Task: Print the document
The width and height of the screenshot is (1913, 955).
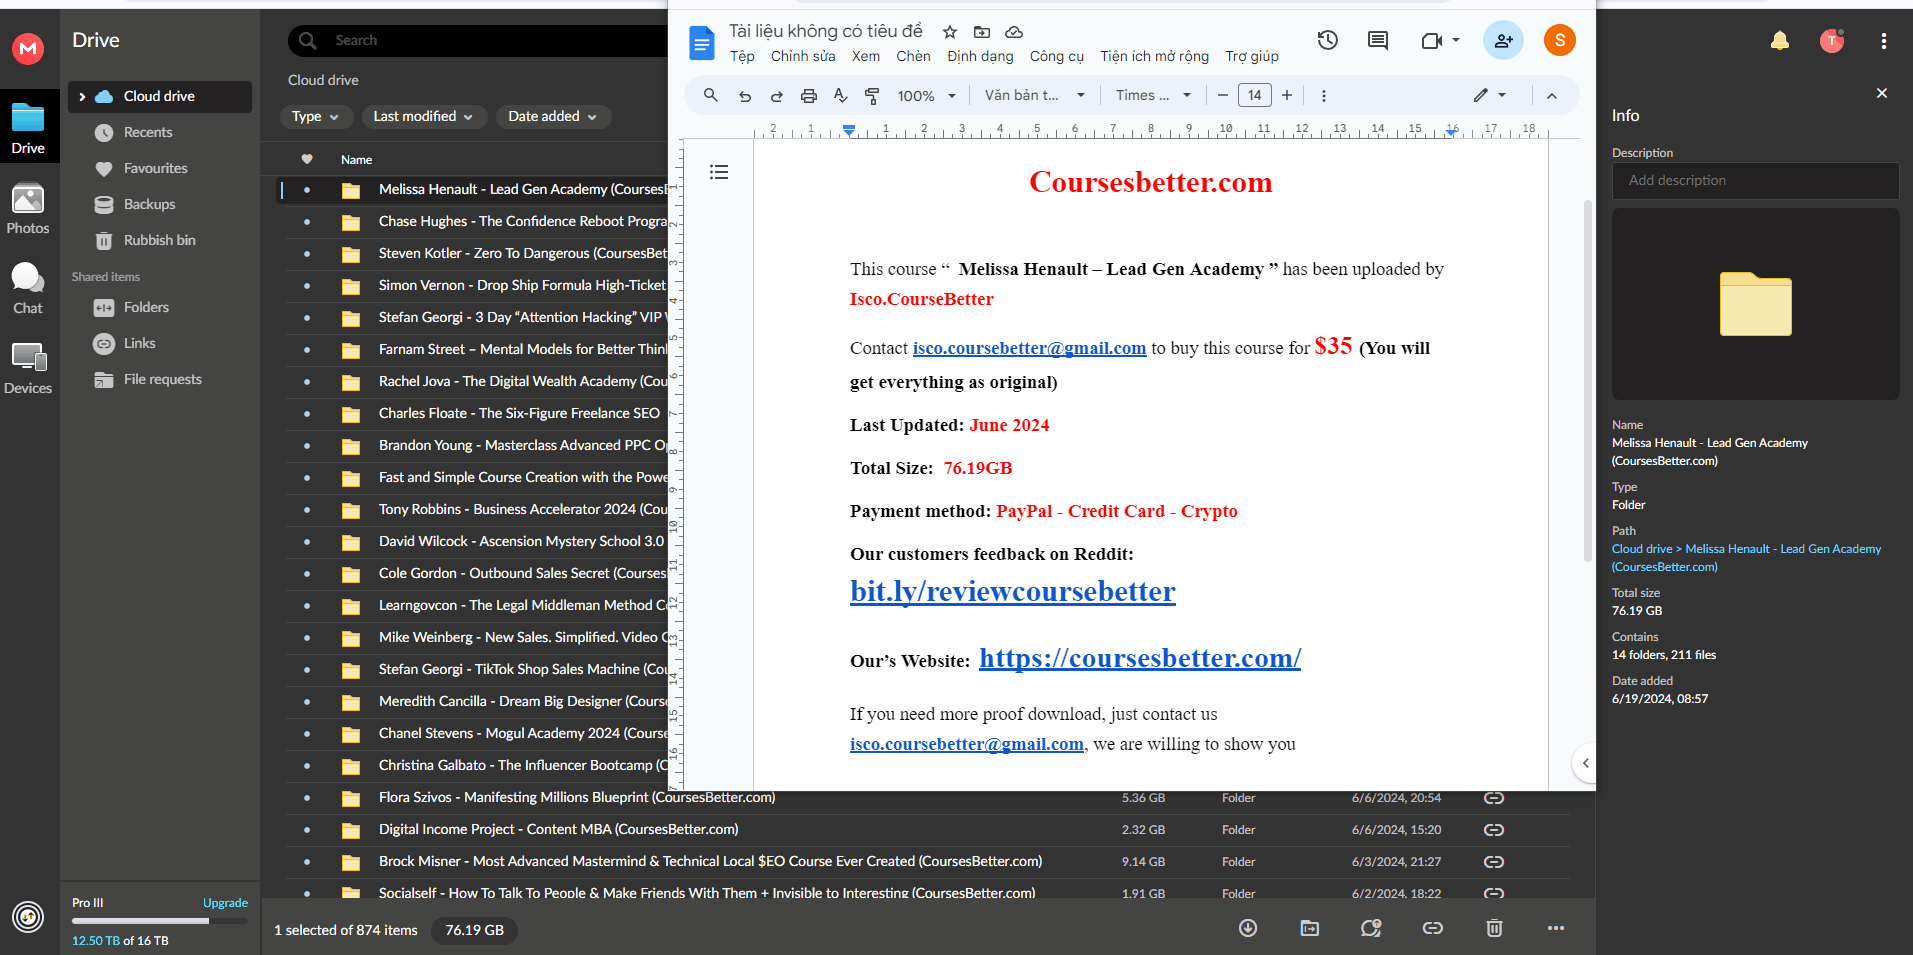Action: click(809, 96)
